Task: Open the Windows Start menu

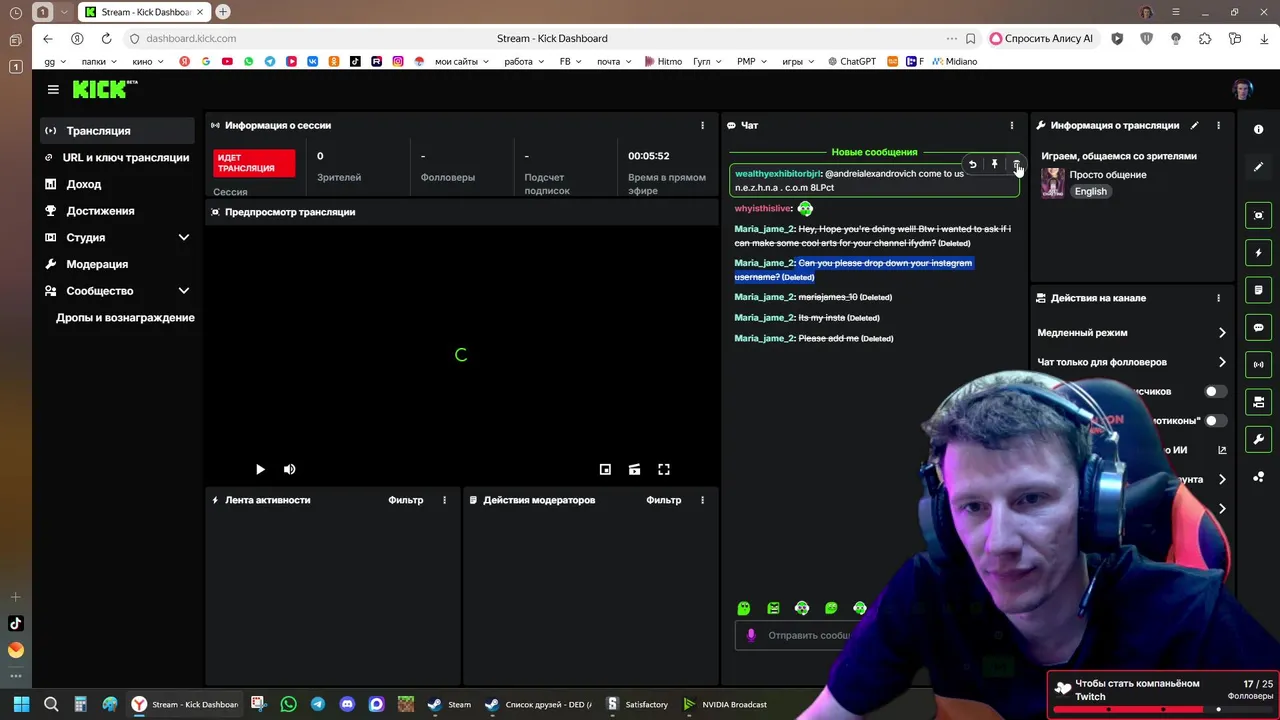Action: 21,704
